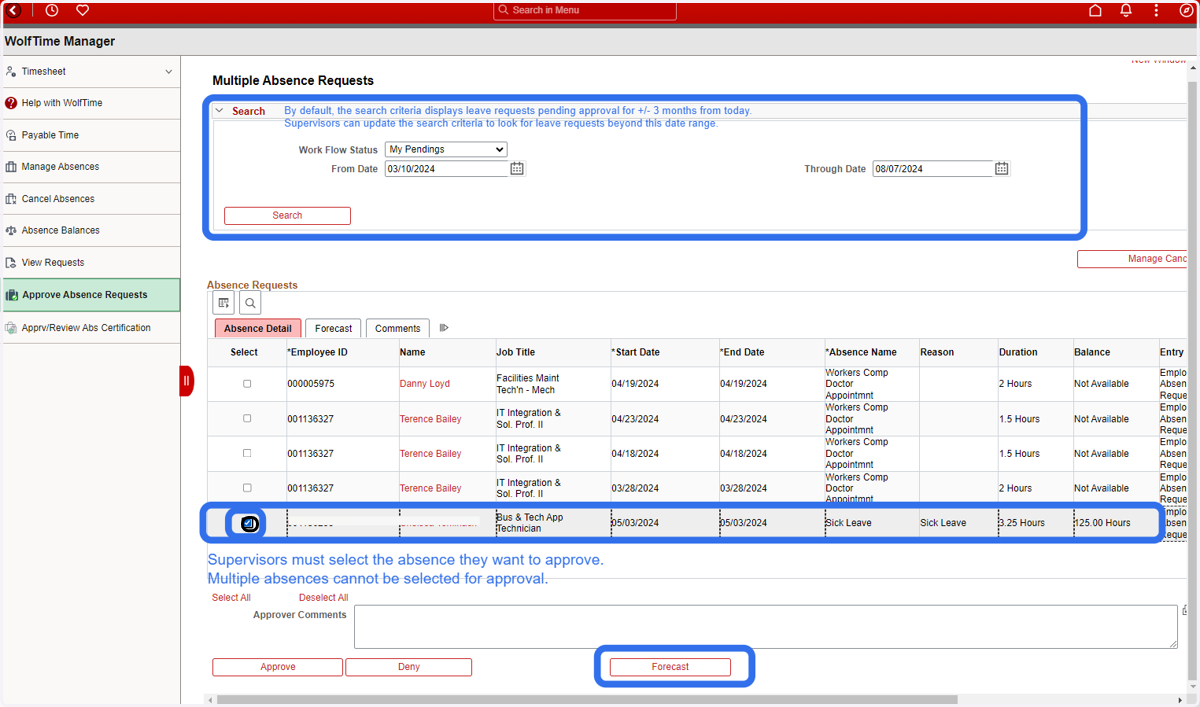Toggle the Sick Leave row checkbox
The width and height of the screenshot is (1200, 707).
click(249, 523)
